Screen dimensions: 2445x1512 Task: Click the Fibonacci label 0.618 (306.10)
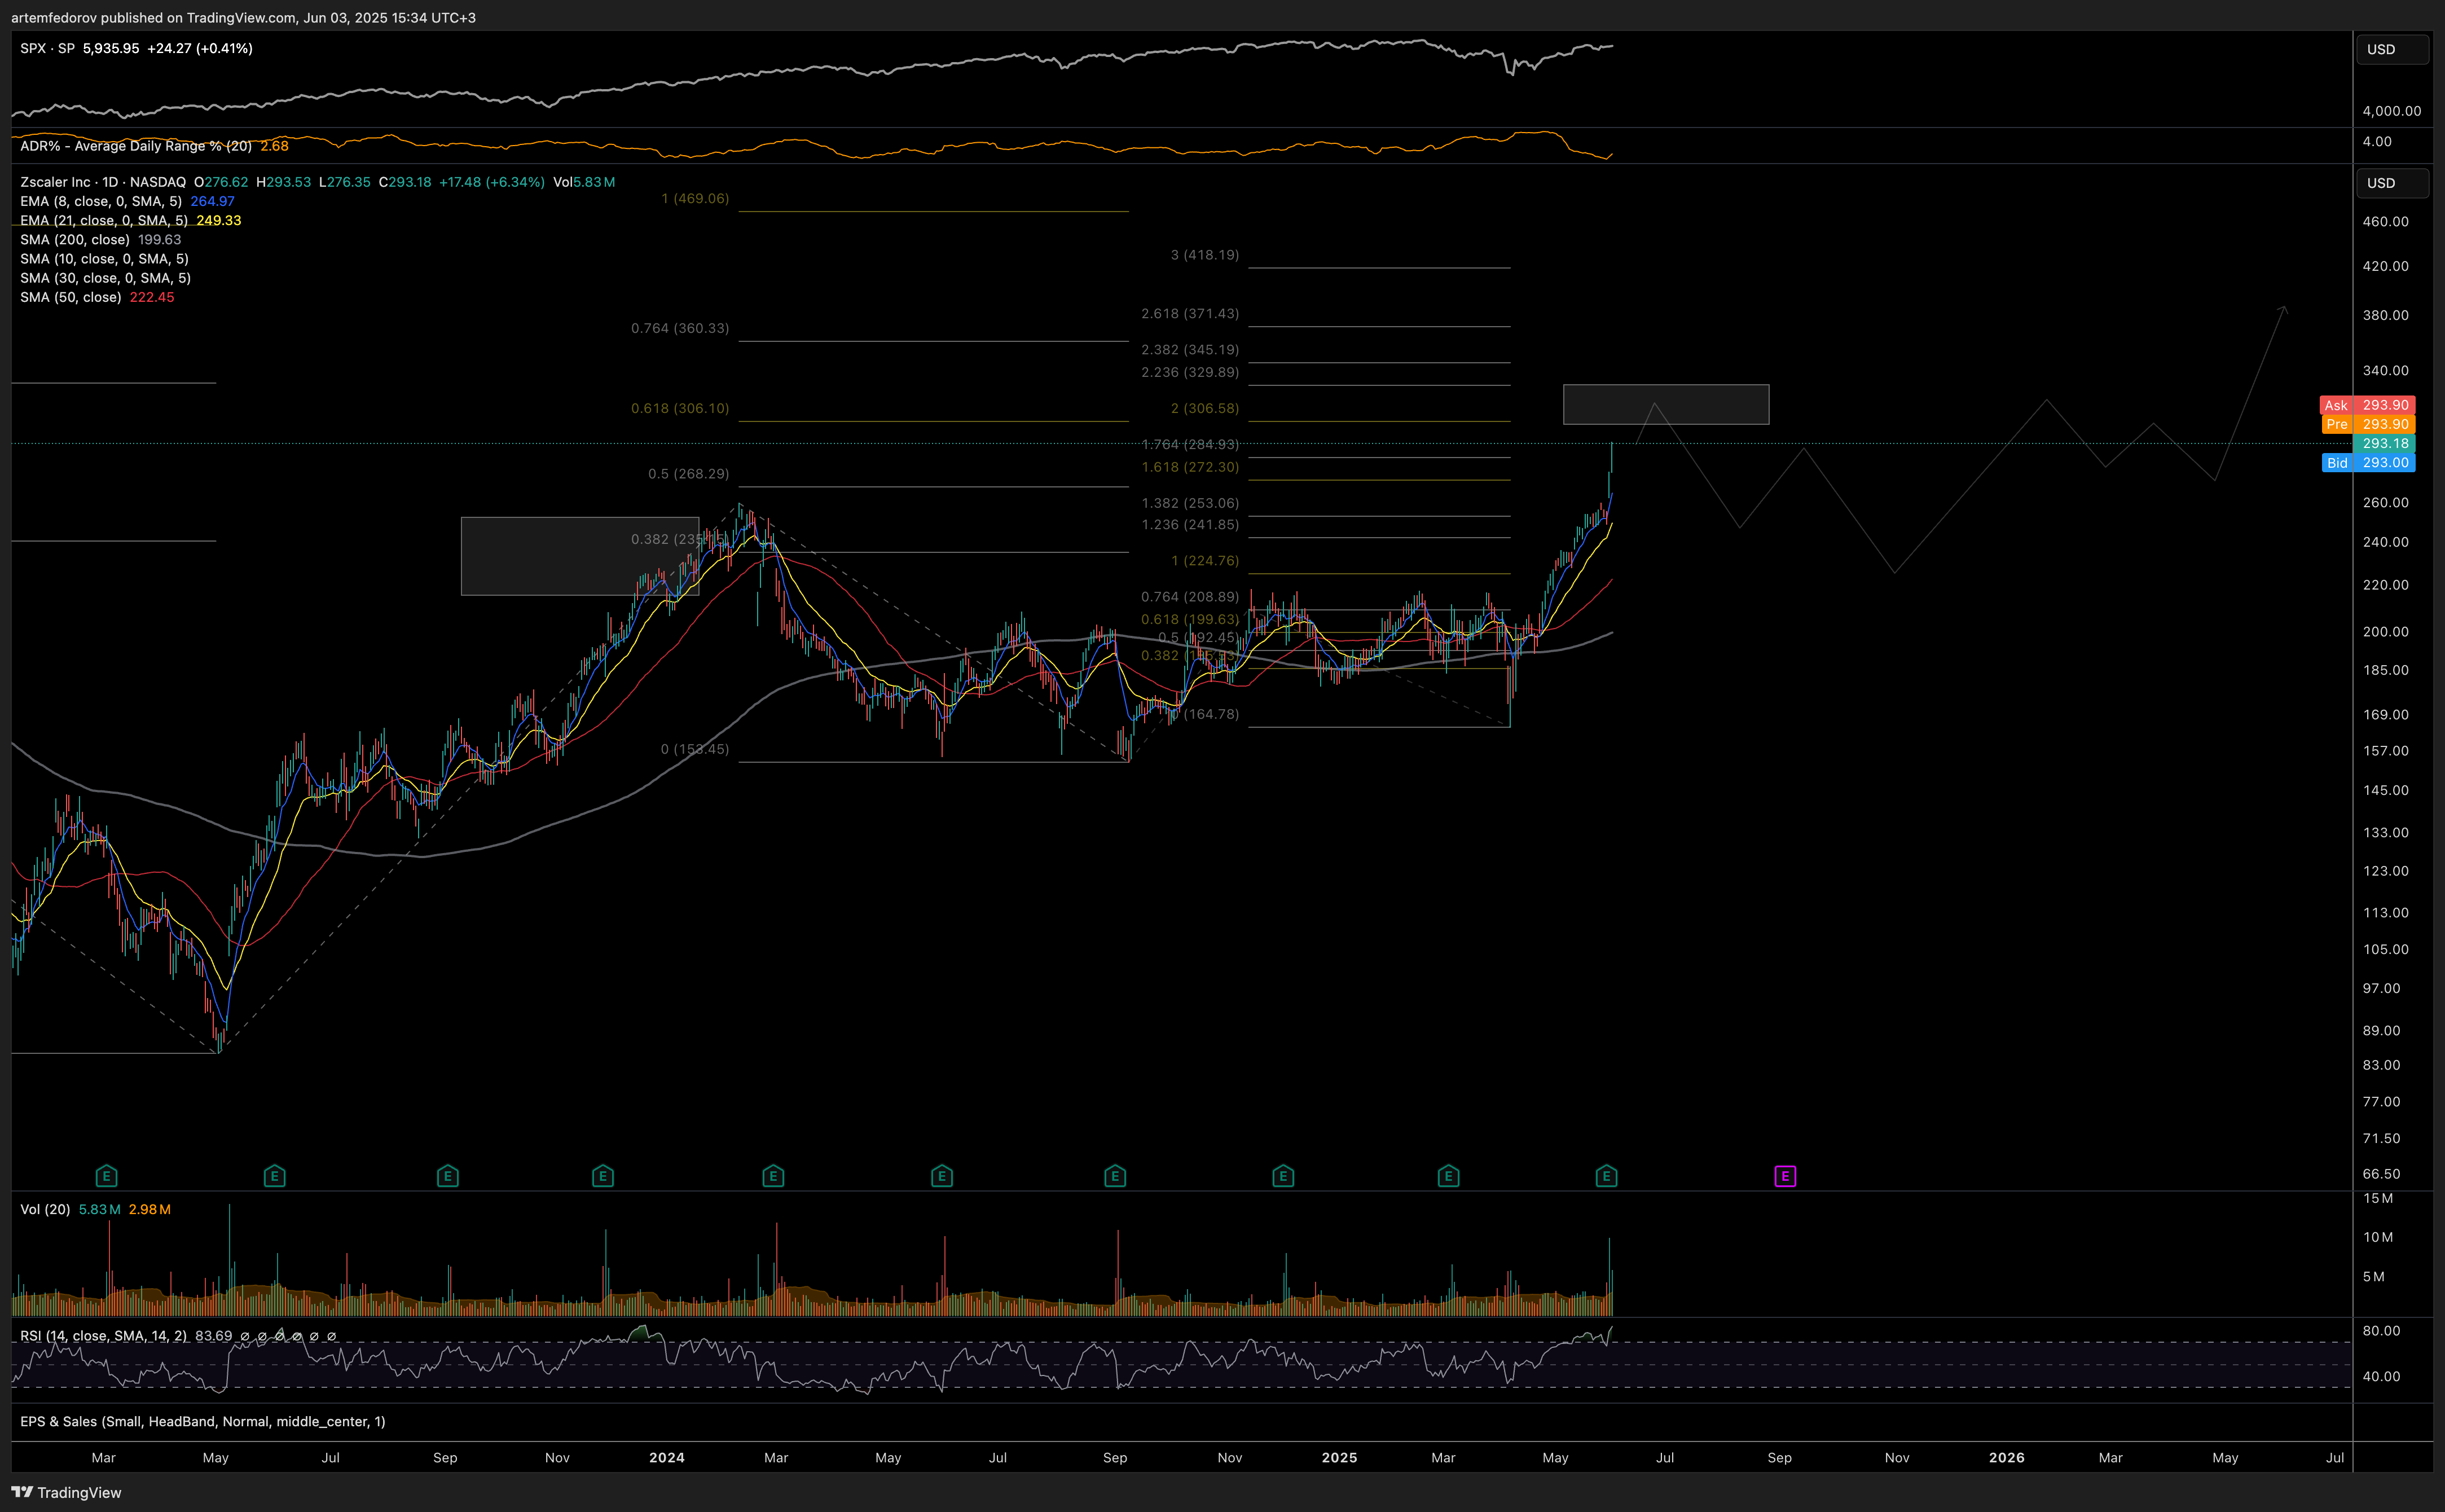(680, 408)
